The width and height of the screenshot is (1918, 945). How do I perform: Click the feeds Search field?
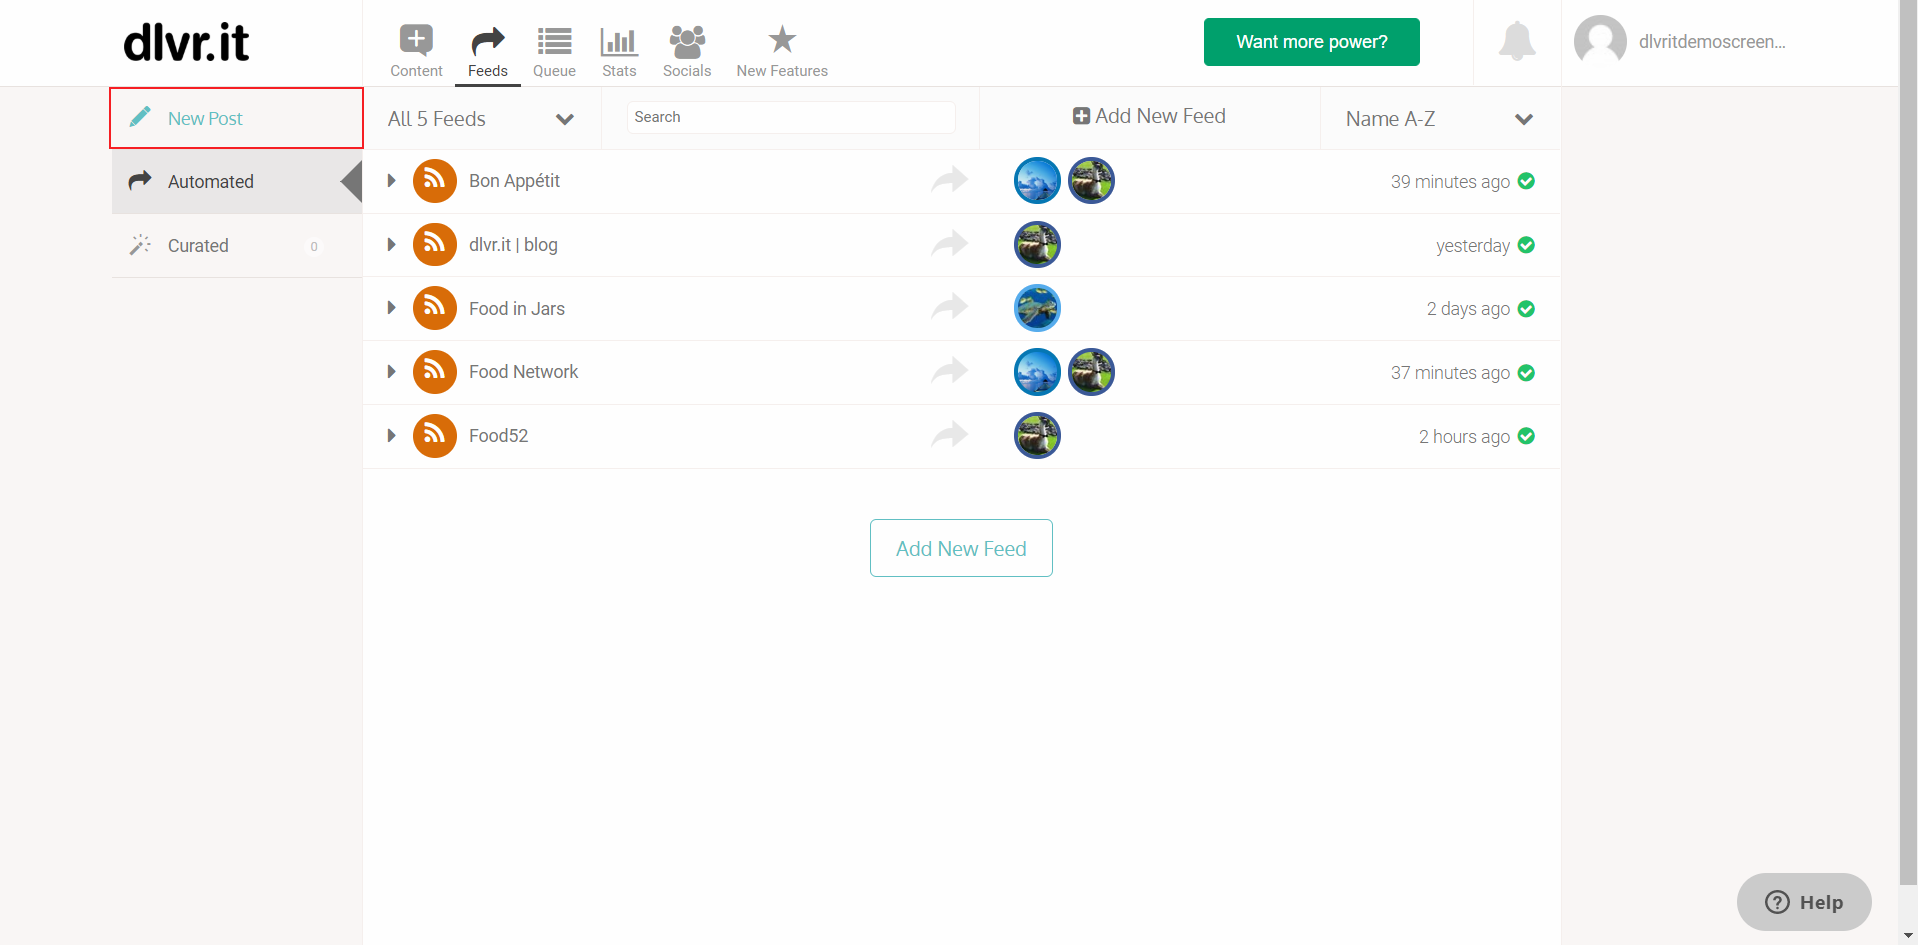pos(790,117)
